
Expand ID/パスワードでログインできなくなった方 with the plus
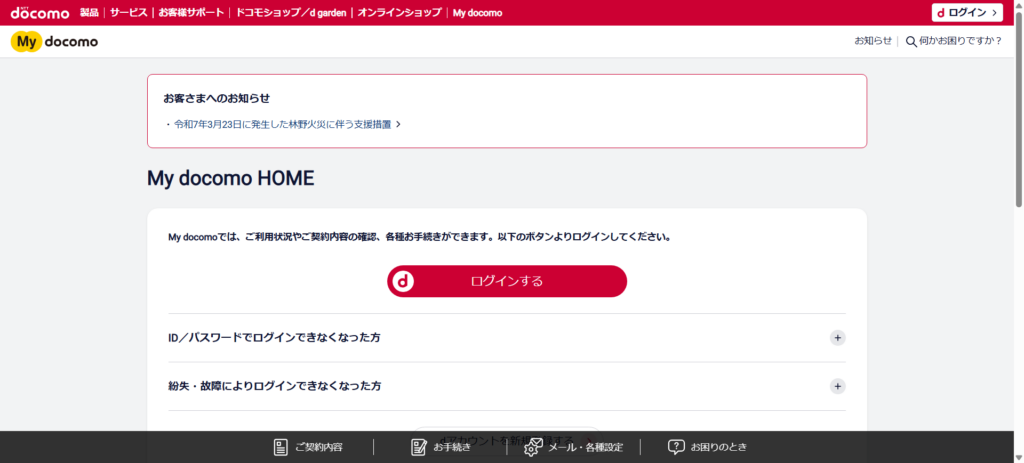(837, 338)
